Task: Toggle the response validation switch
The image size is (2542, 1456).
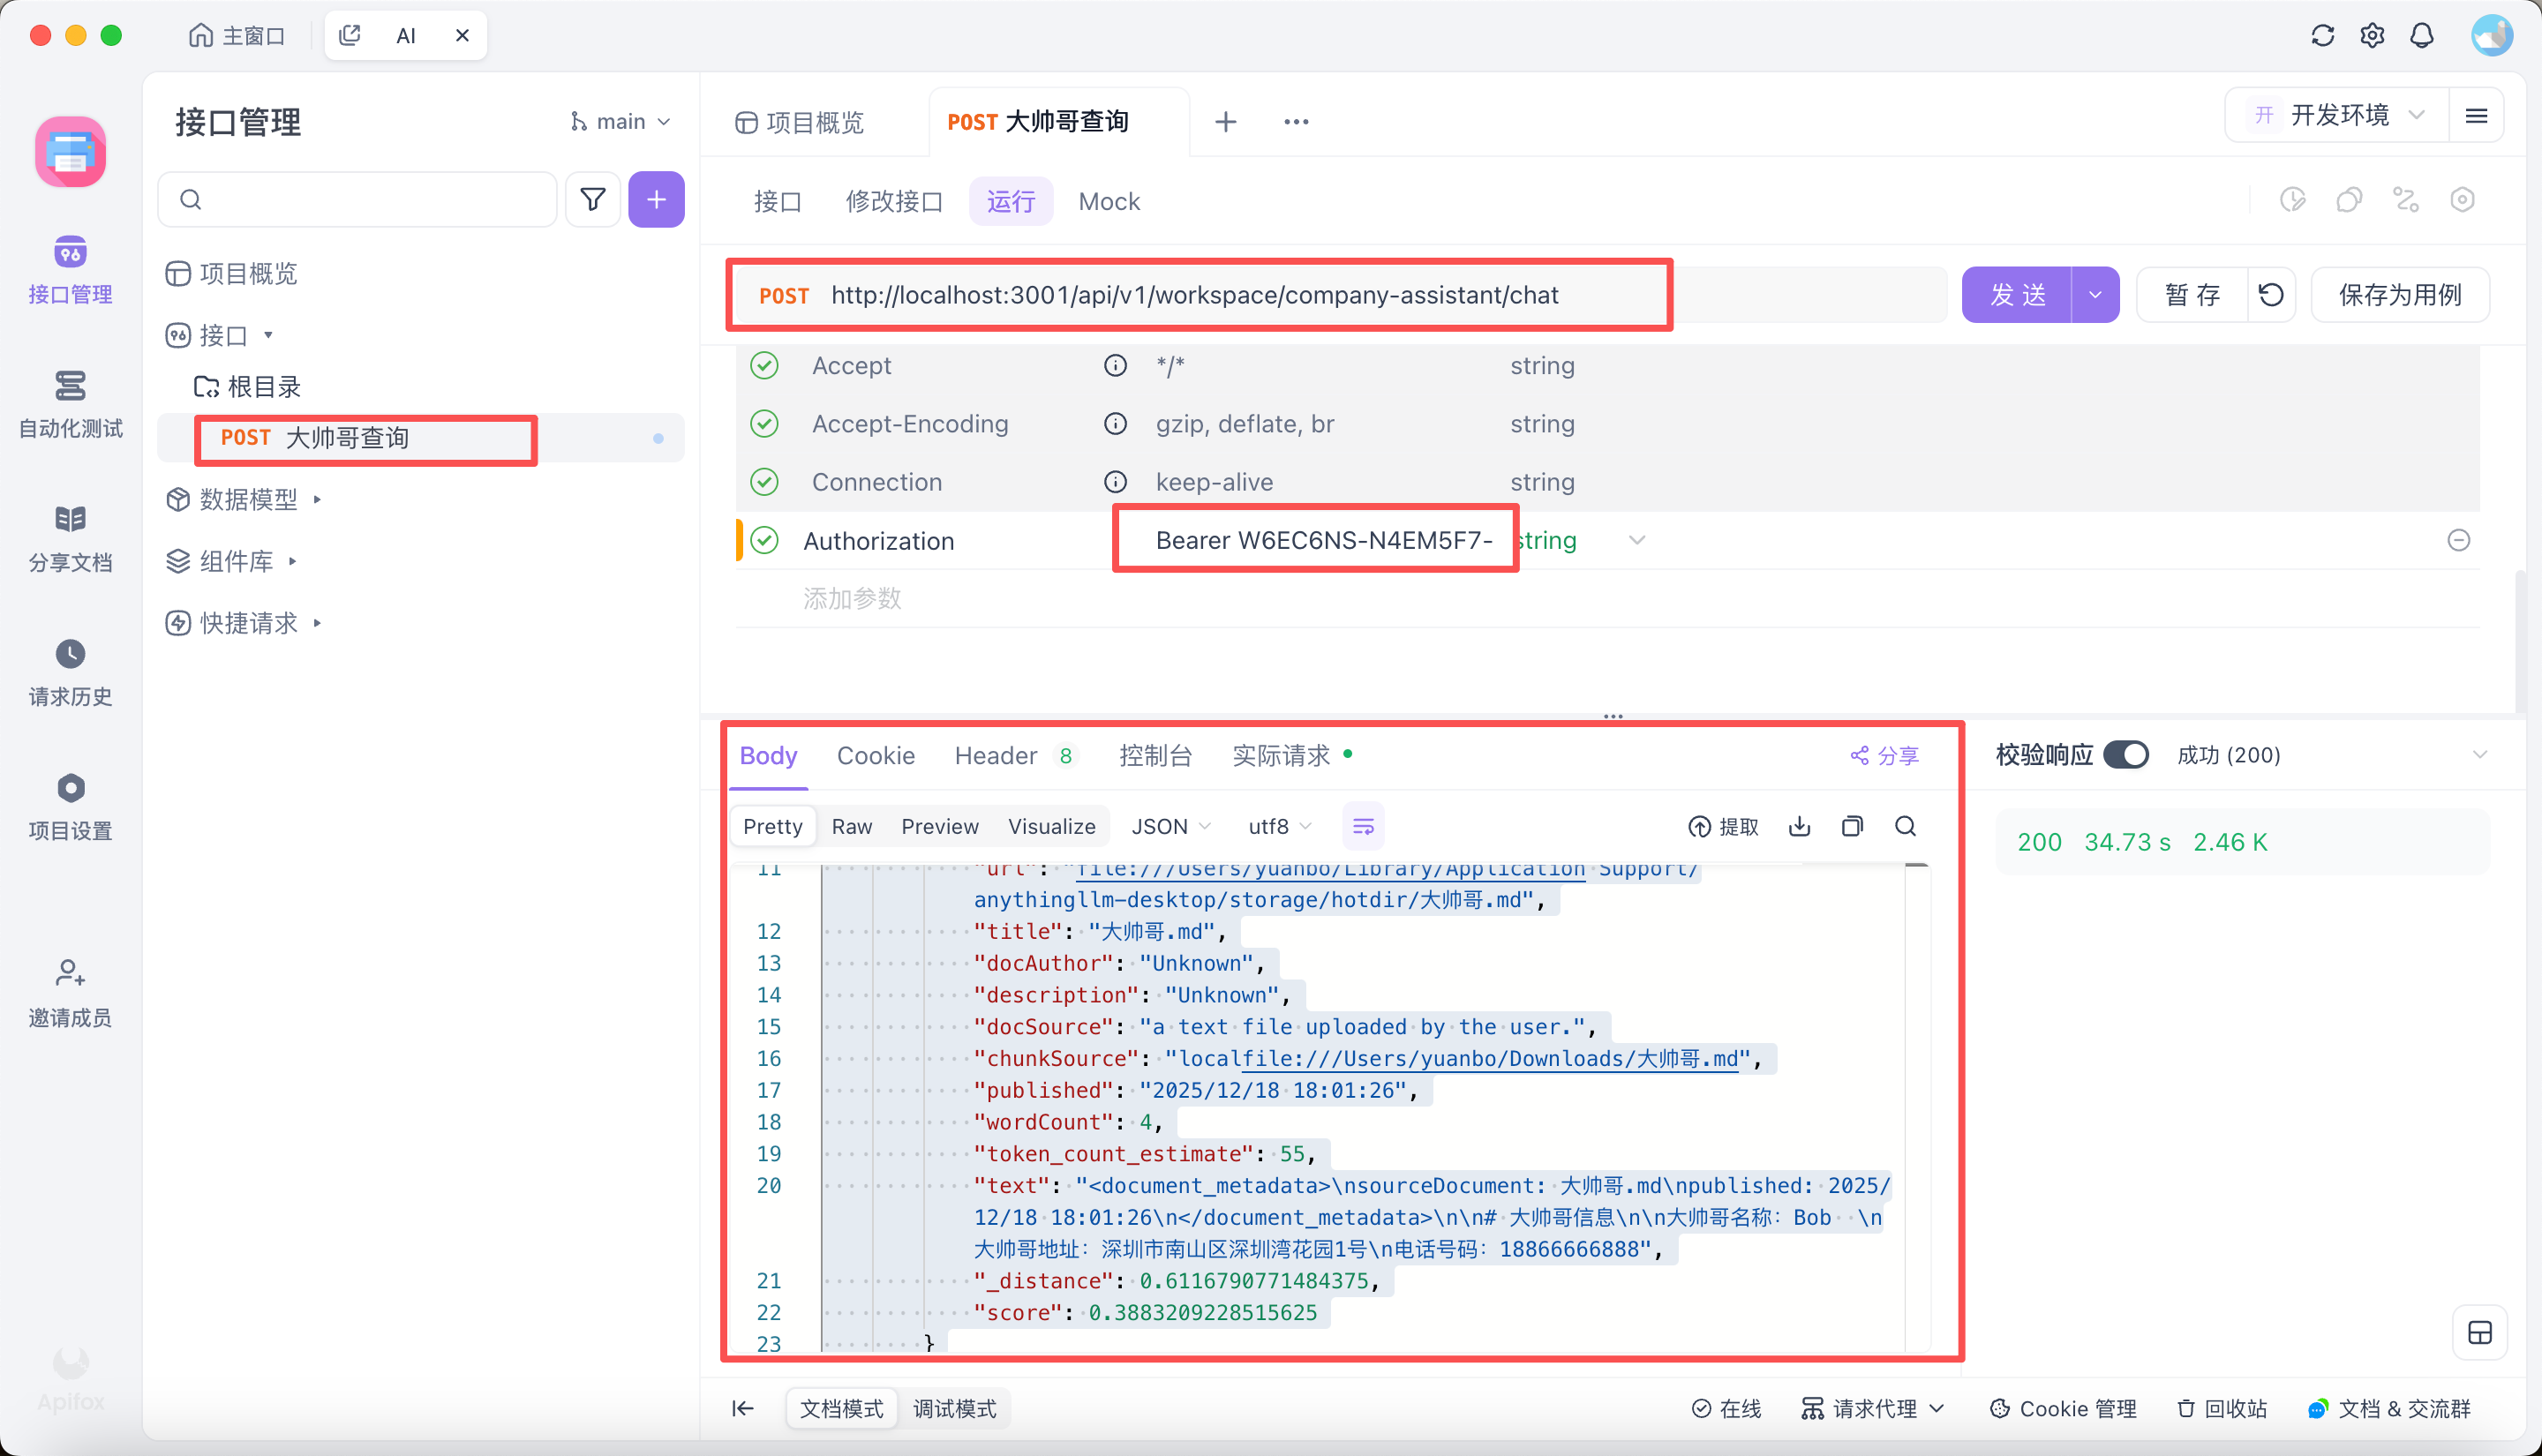Action: click(x=2125, y=755)
